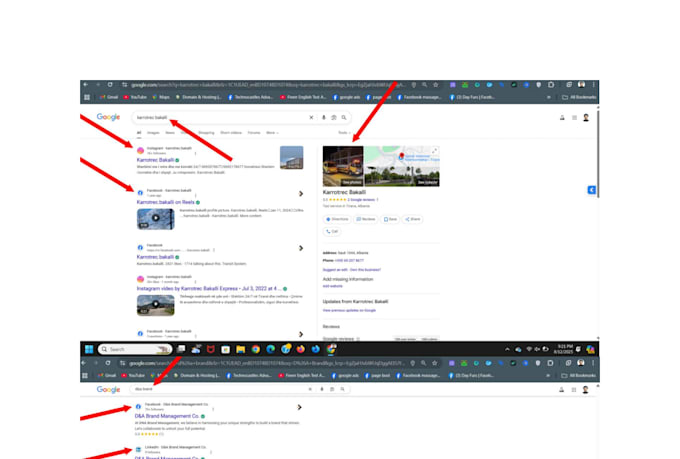
Task: Bookmark the d&a brand page with the star
Action: (x=435, y=363)
